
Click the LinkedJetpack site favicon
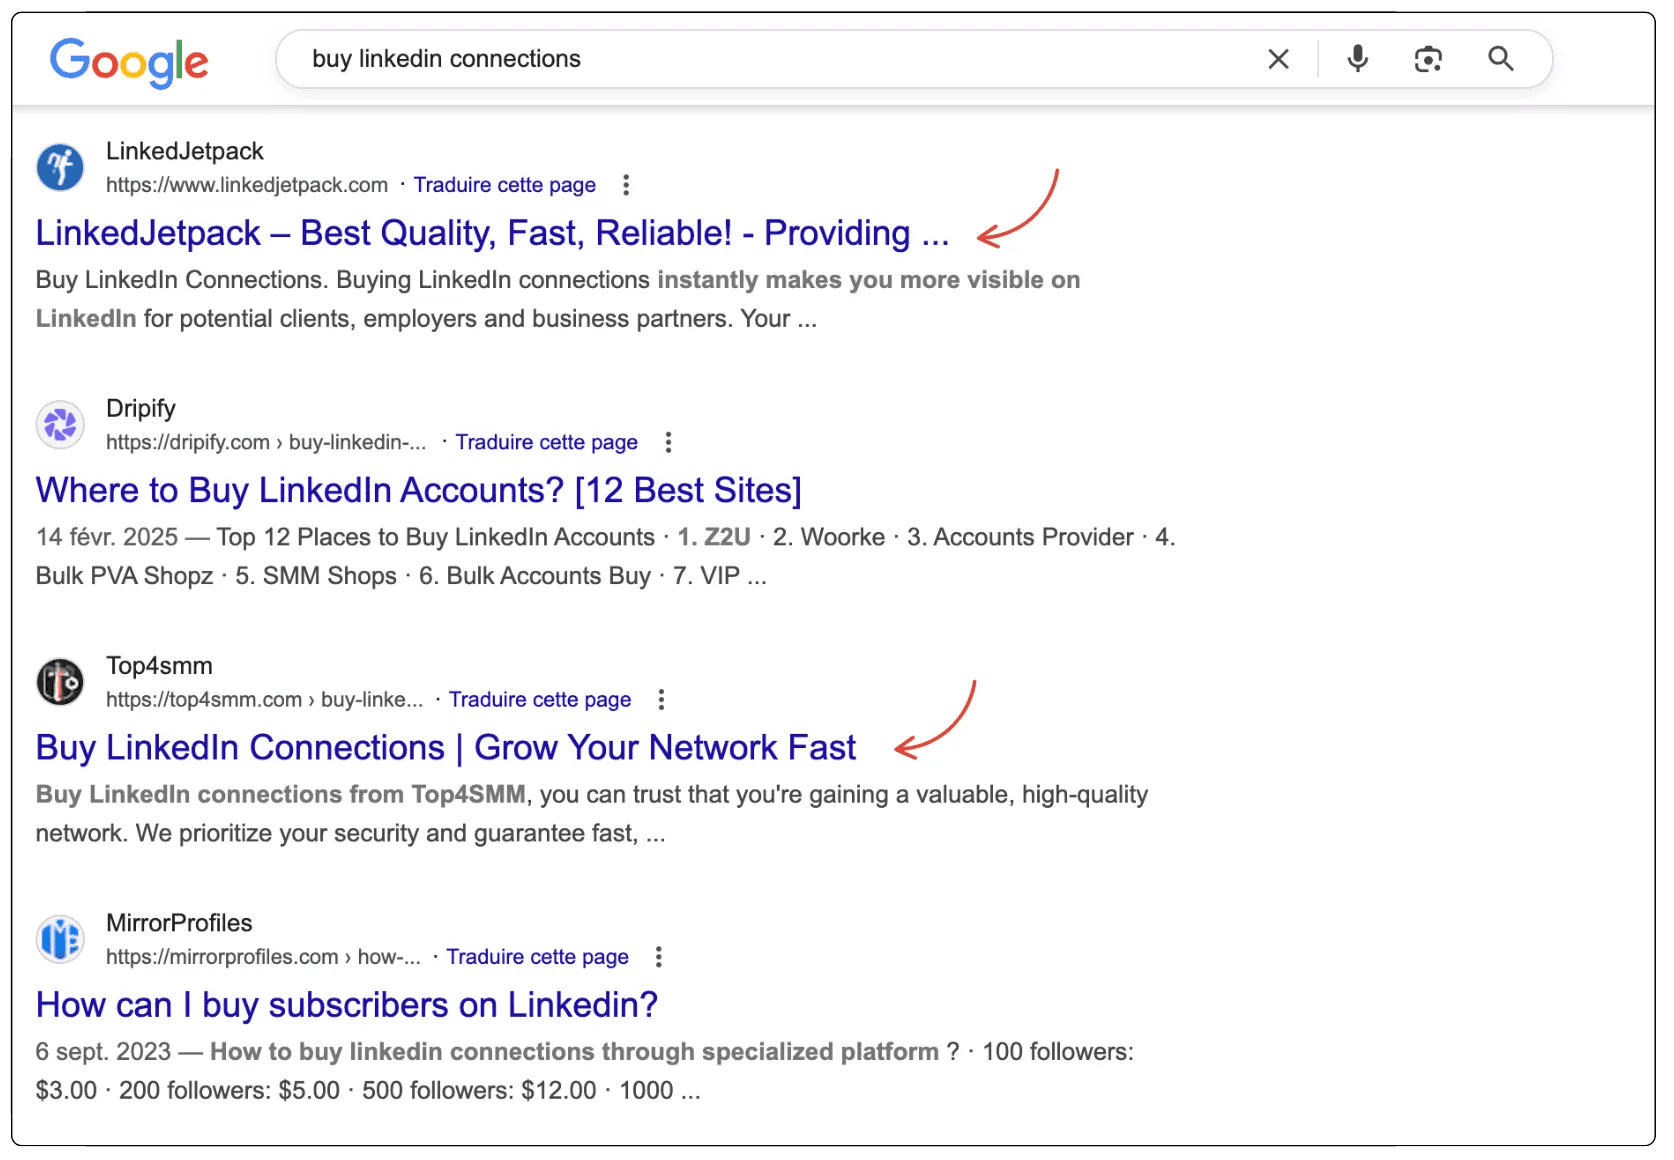pos(60,167)
